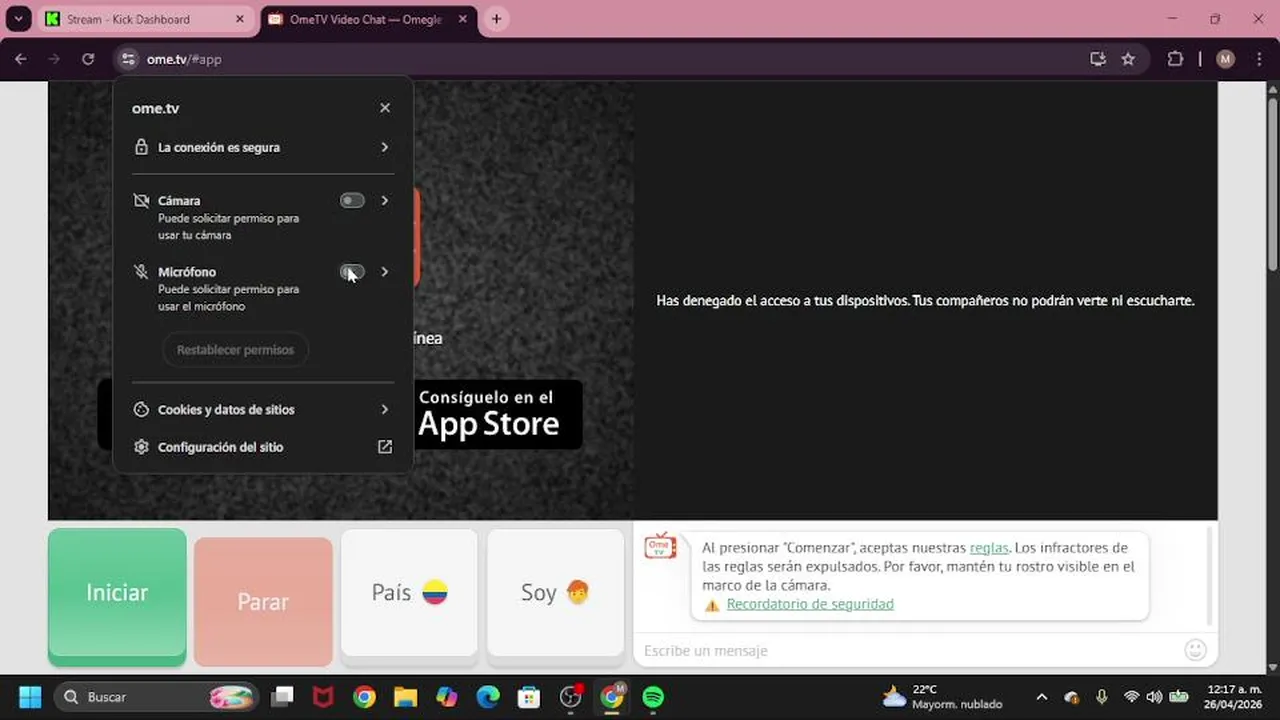Open the Chrome profile avatar M
The image size is (1280, 720).
(x=1225, y=59)
